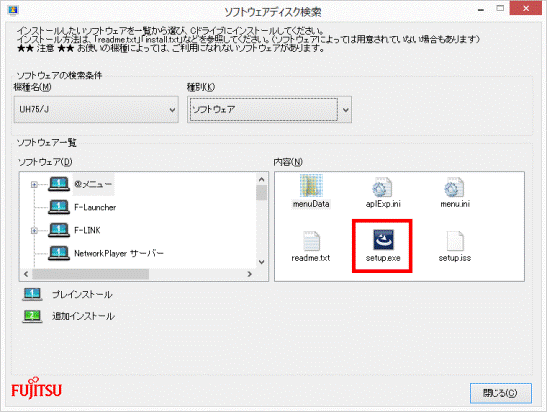Click the laptop icon beside F-LINK
547x412 pixels.
click(59, 230)
